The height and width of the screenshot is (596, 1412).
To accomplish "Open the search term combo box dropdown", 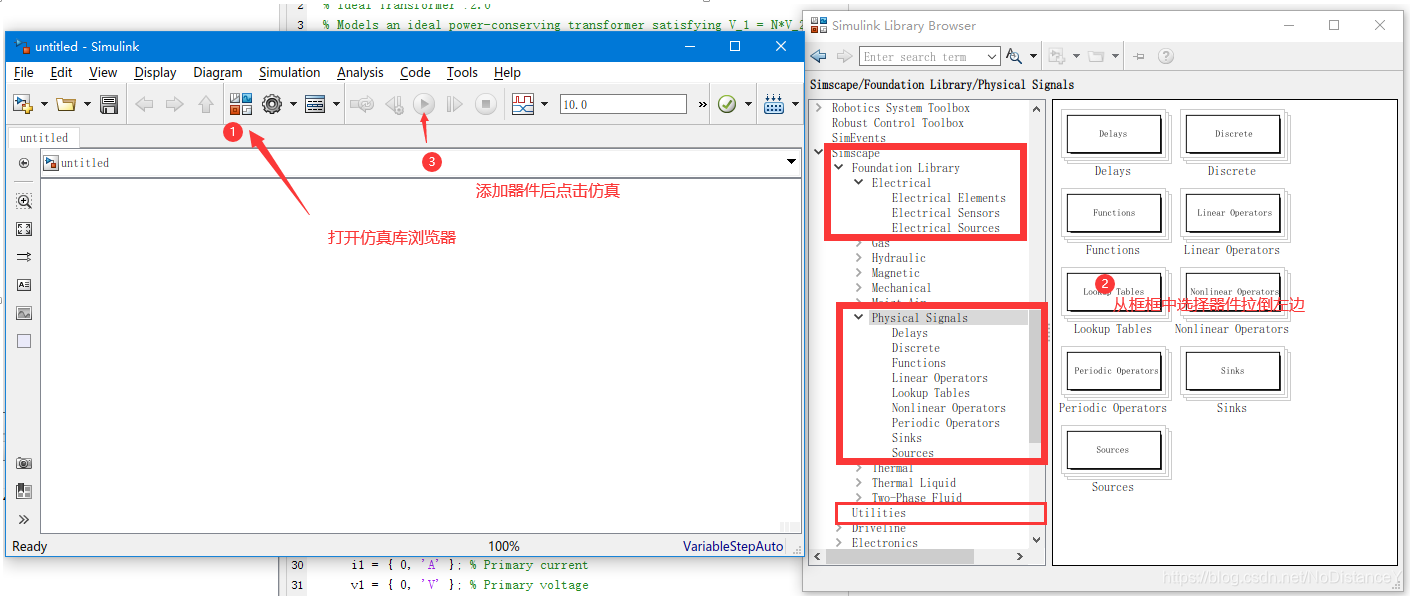I will [992, 57].
